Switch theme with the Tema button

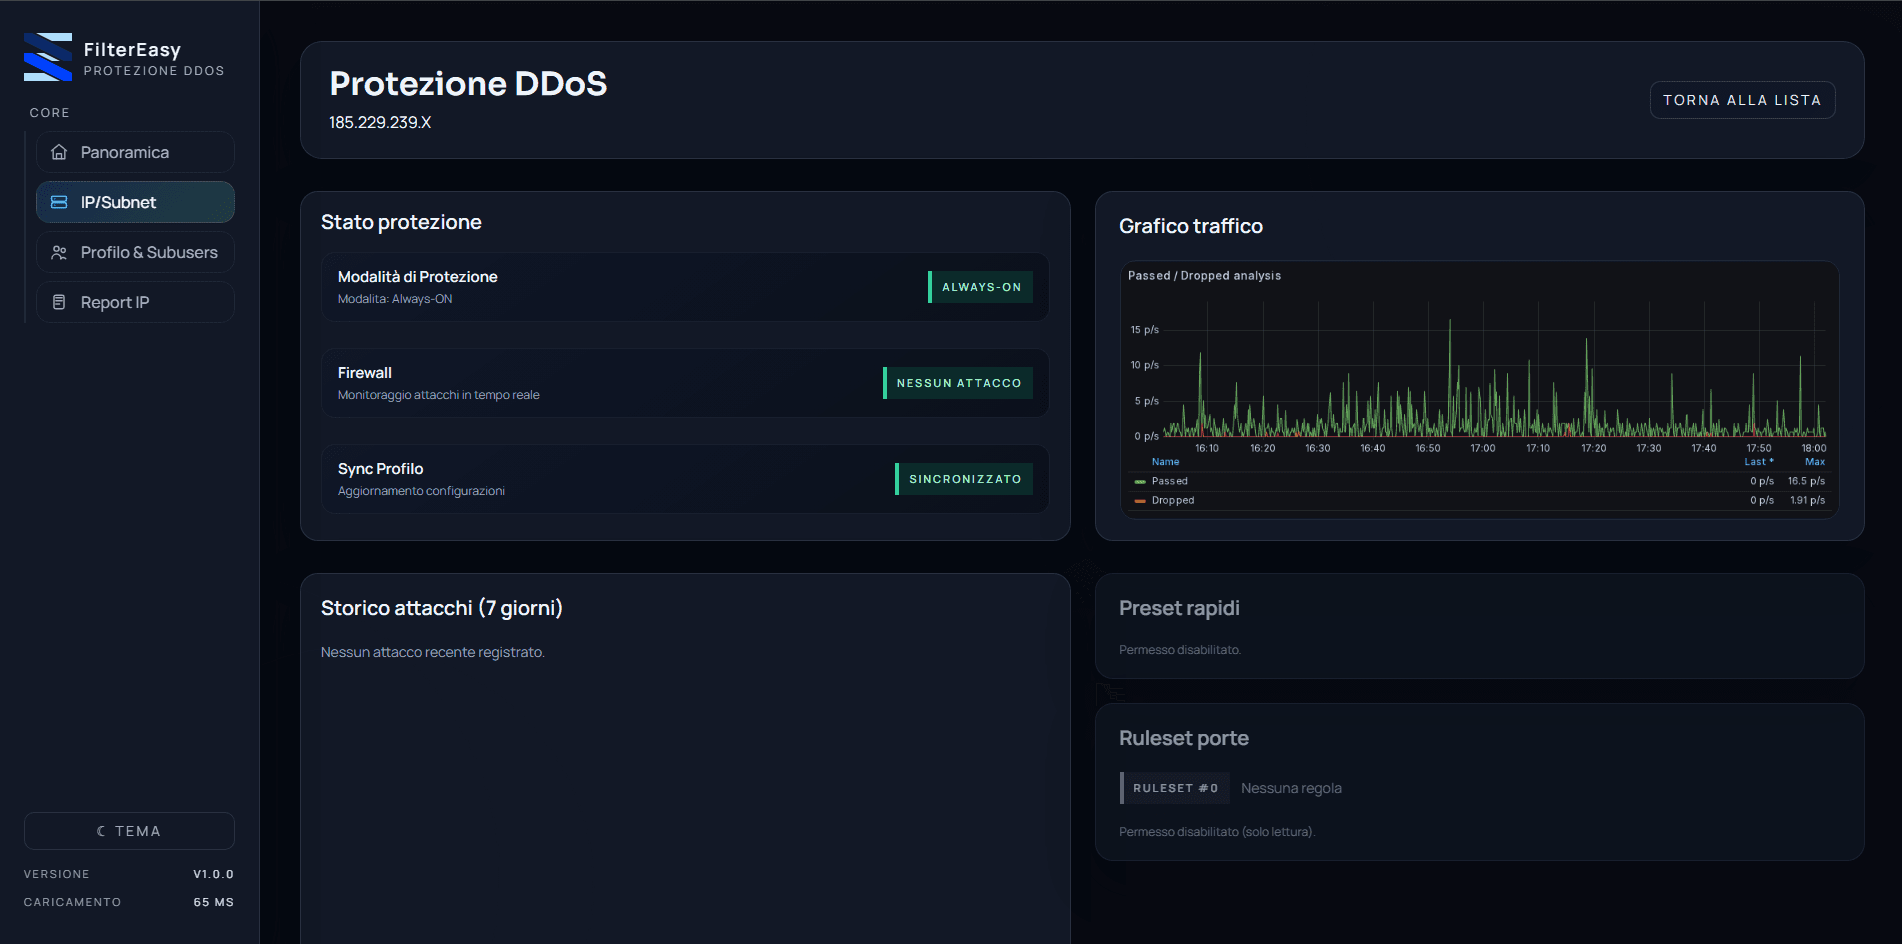tap(129, 831)
